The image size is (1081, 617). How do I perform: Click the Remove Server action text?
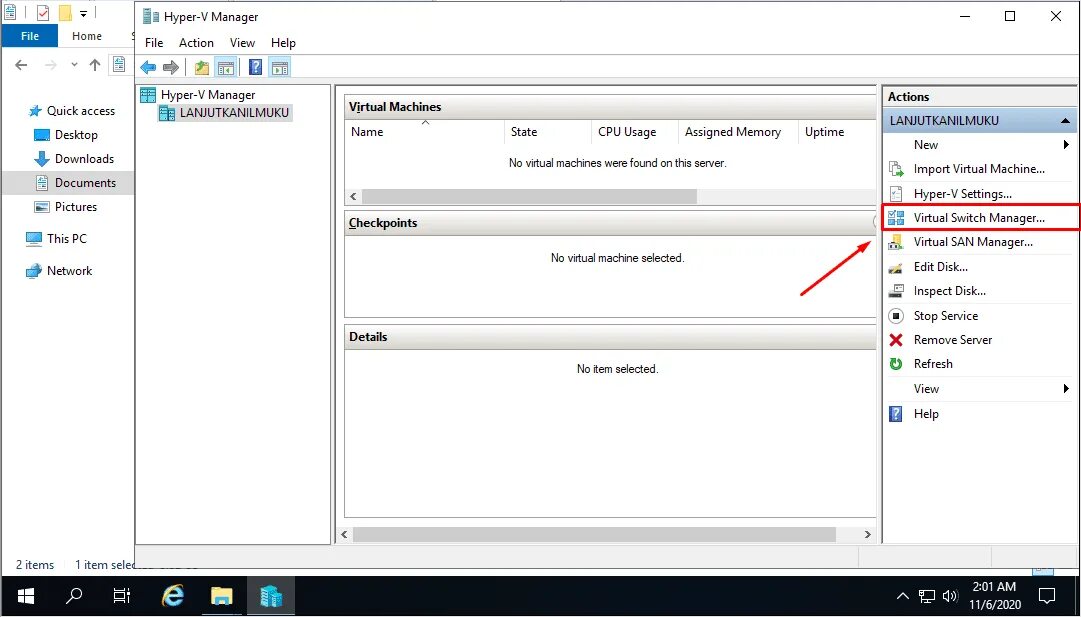point(953,340)
